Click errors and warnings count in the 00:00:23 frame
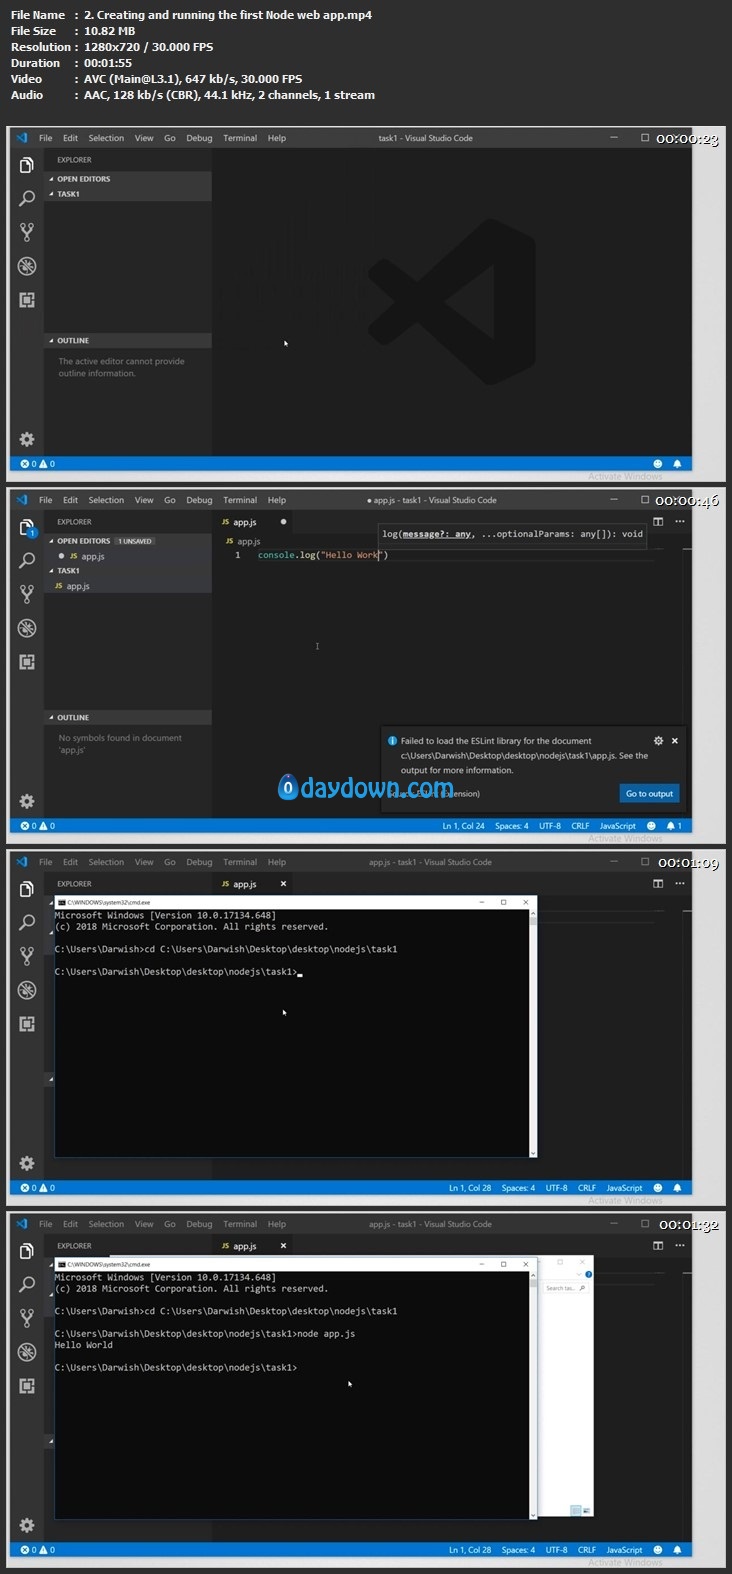Viewport: 732px width, 1574px height. [x=38, y=464]
